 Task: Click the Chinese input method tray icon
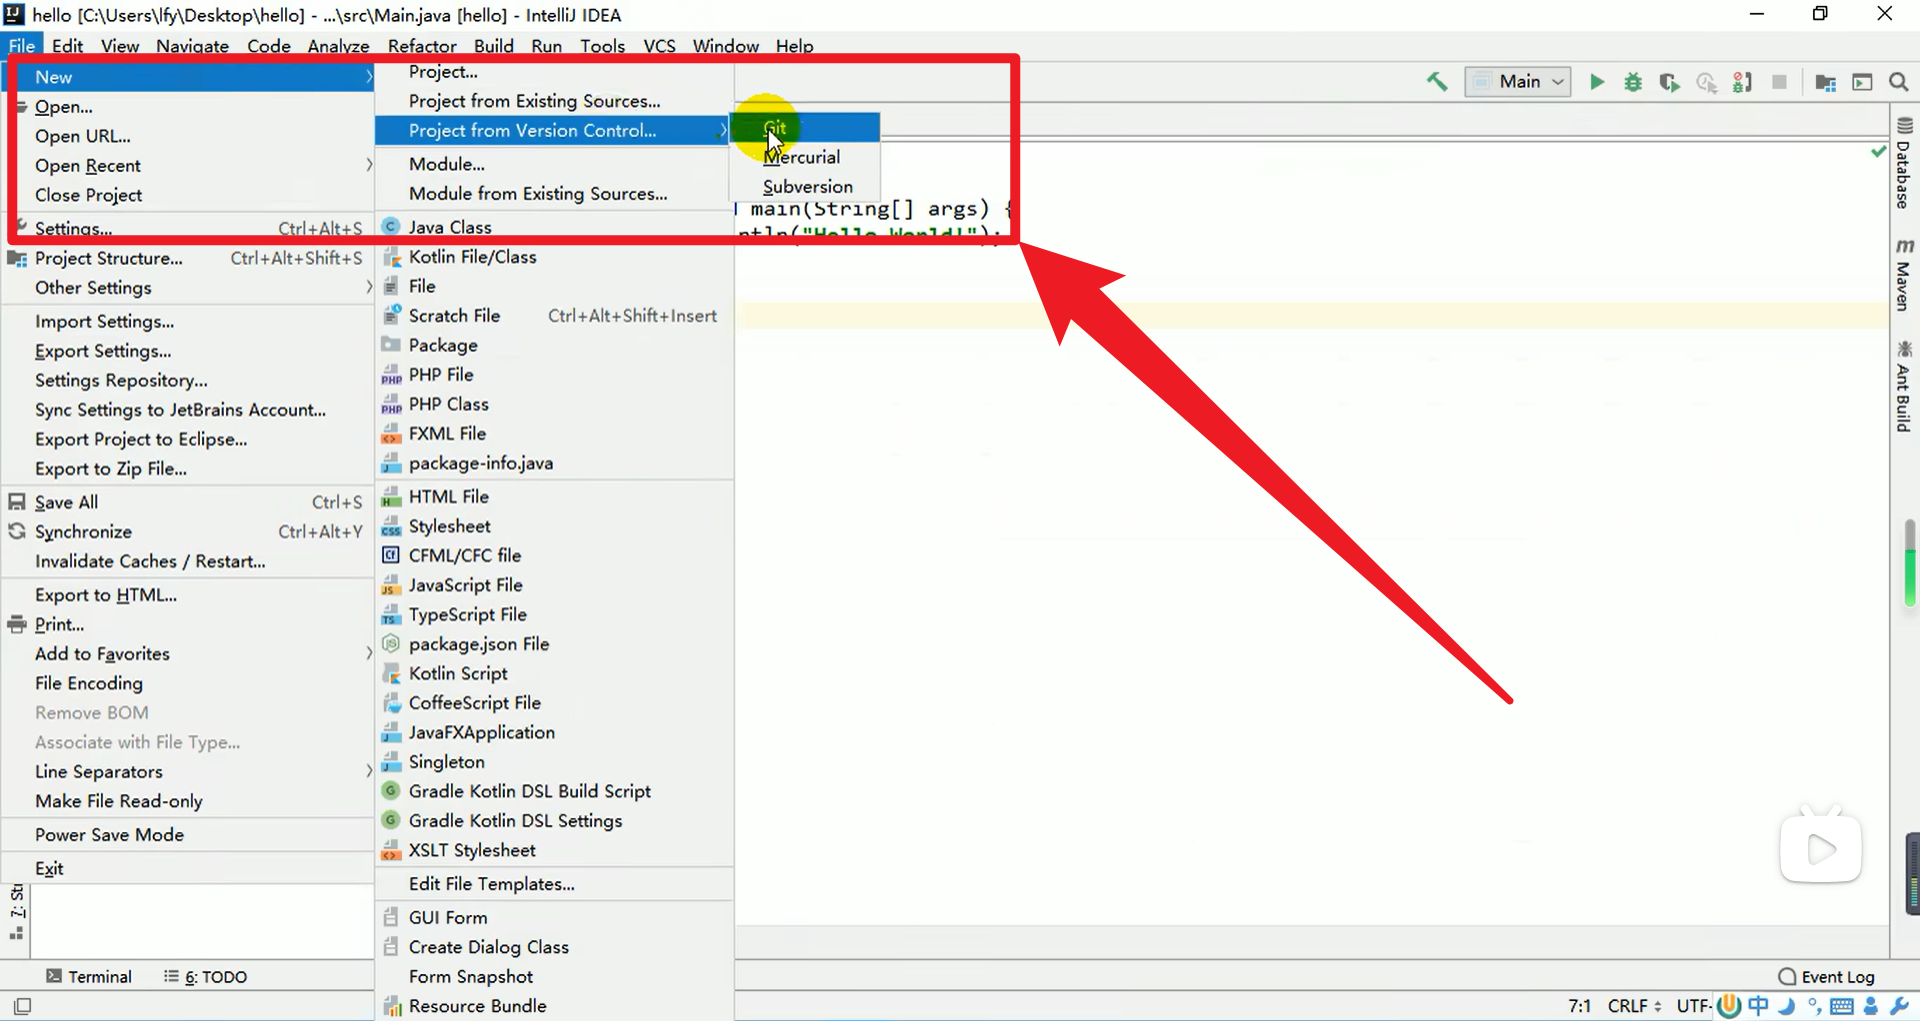[1758, 1006]
